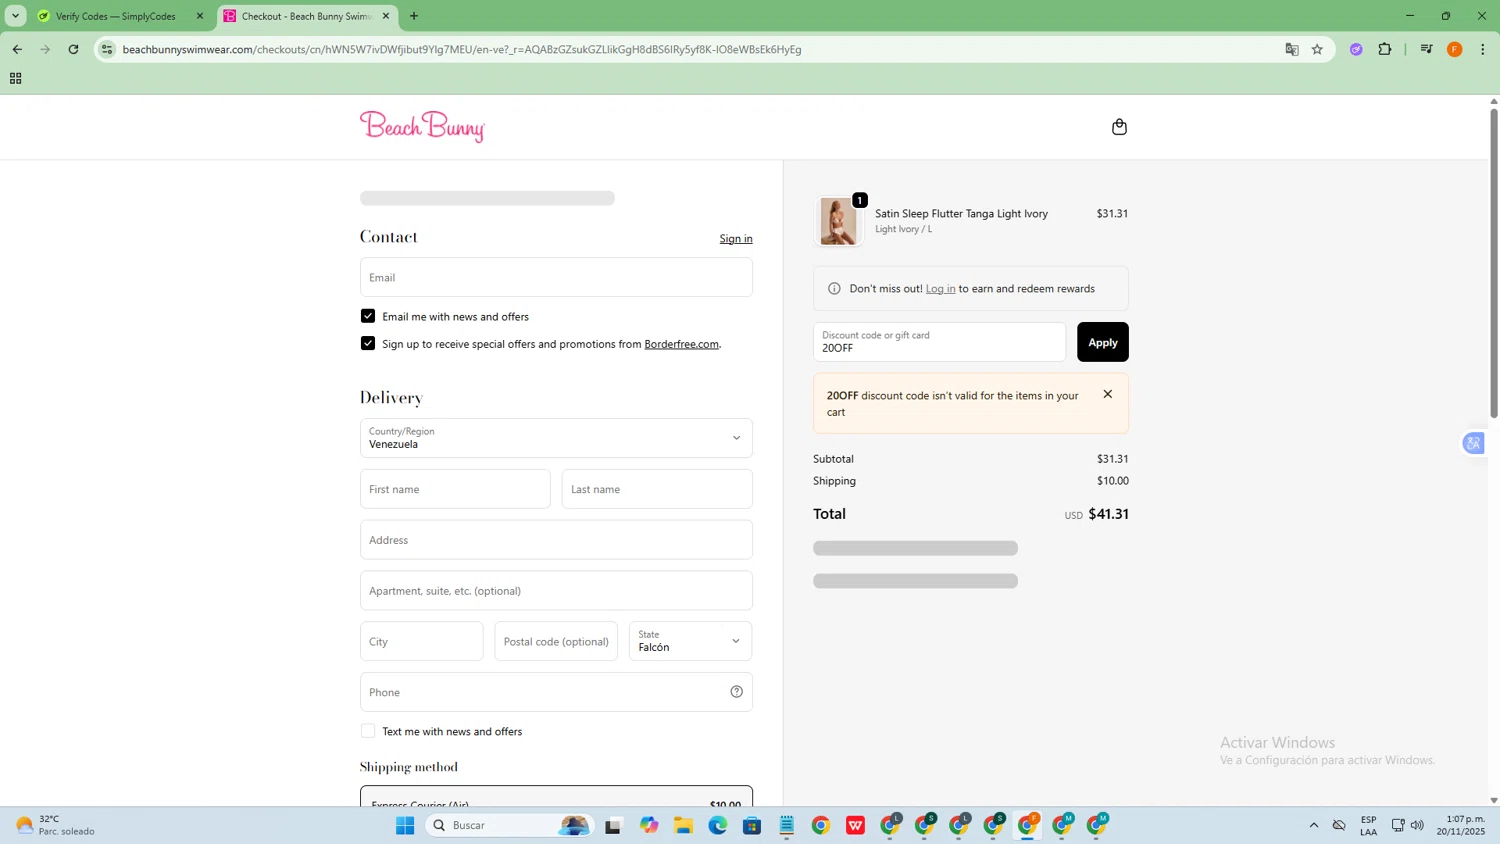Open the Windows Start menu
The image size is (1500, 844).
point(405,825)
